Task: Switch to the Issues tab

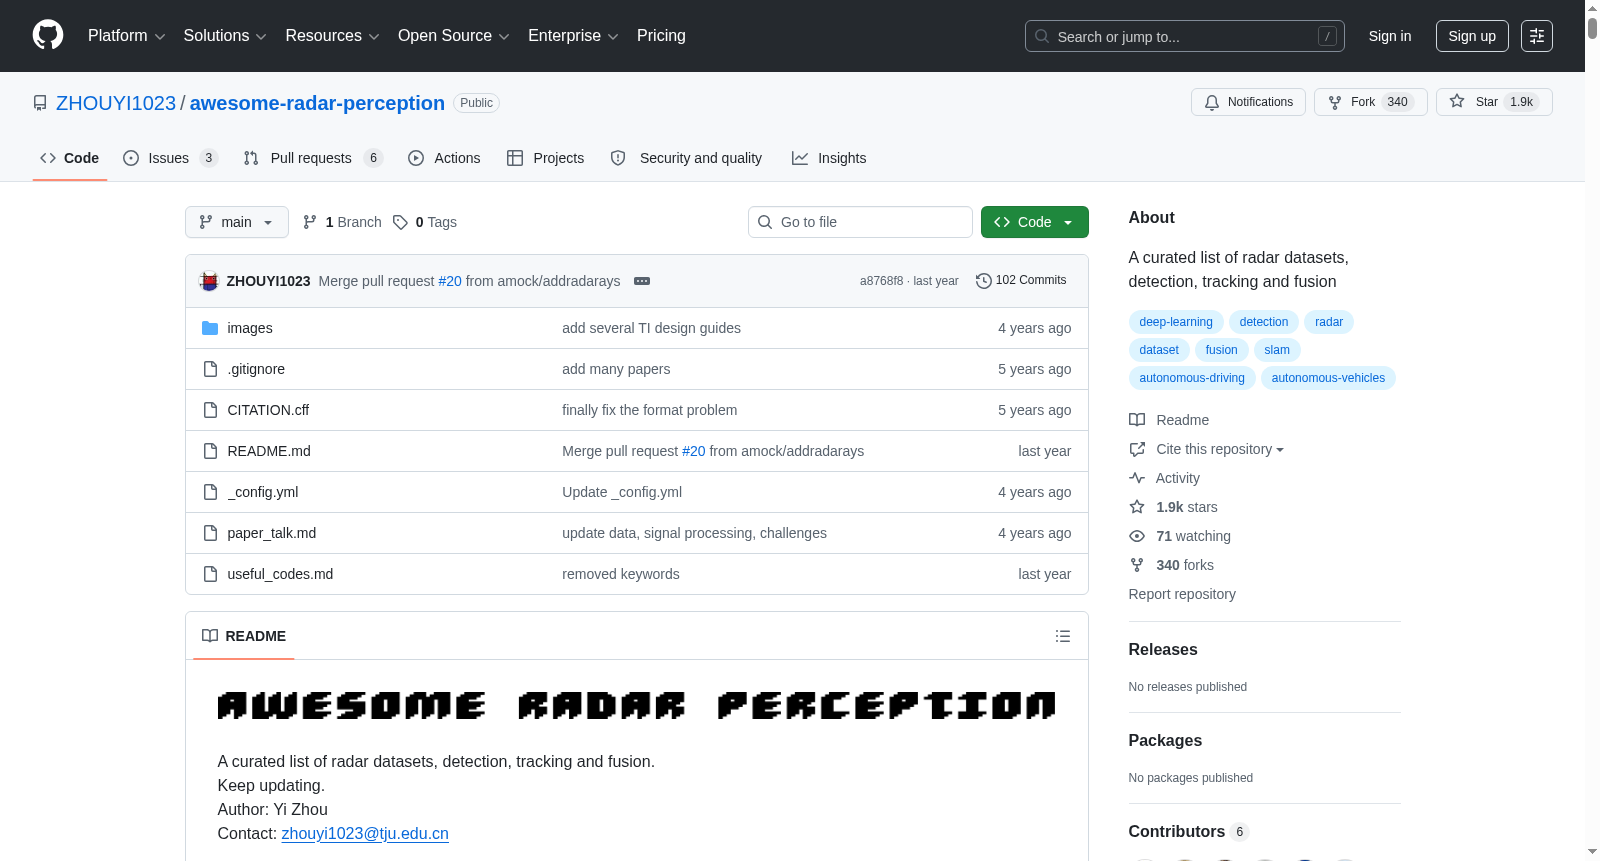Action: tap(170, 158)
